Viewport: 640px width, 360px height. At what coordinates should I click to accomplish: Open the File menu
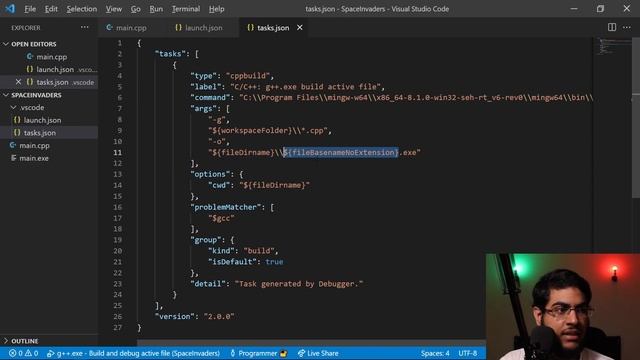coord(30,9)
